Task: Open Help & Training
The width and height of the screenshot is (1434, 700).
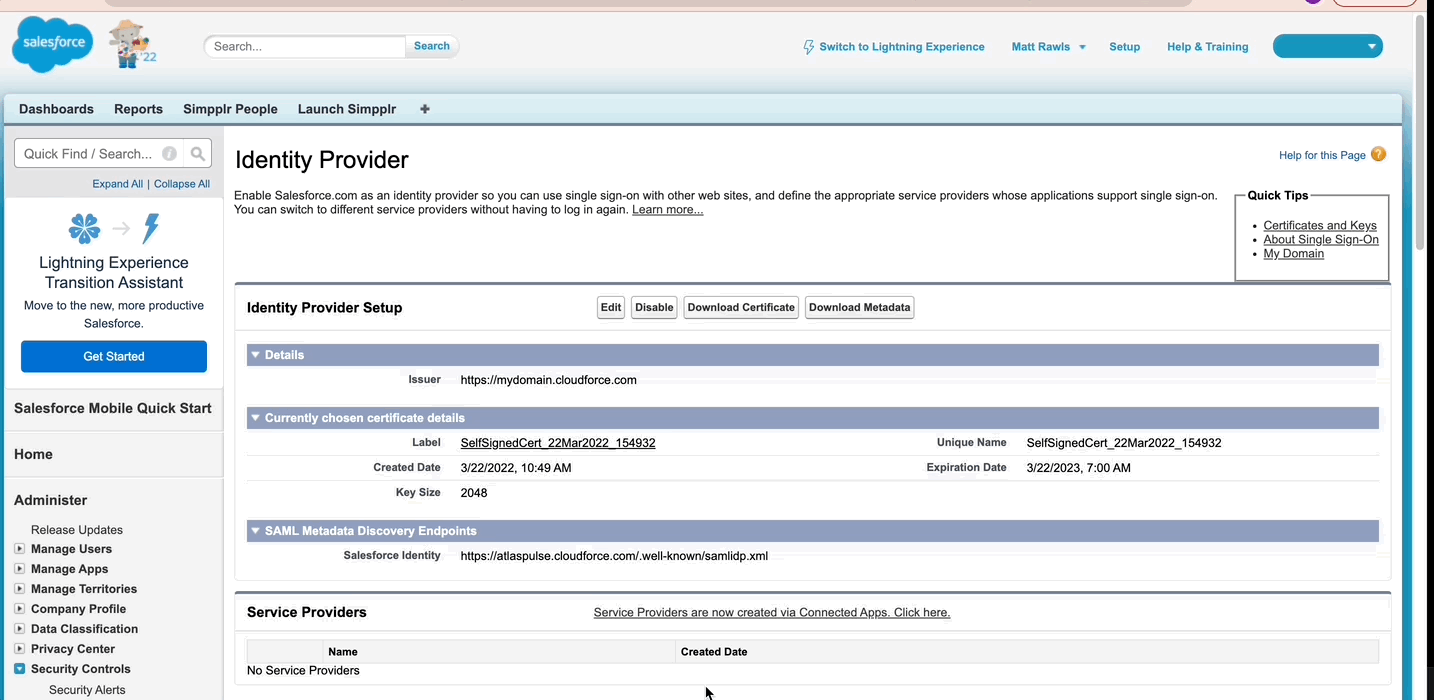Action: point(1208,47)
